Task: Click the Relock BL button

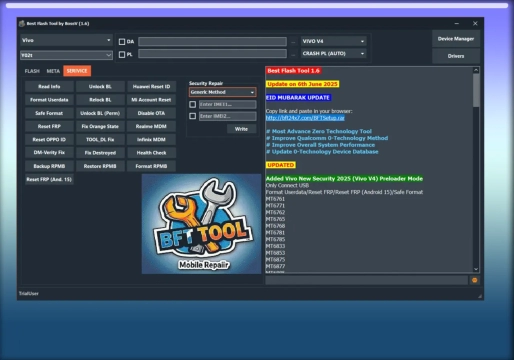Action: tap(100, 100)
